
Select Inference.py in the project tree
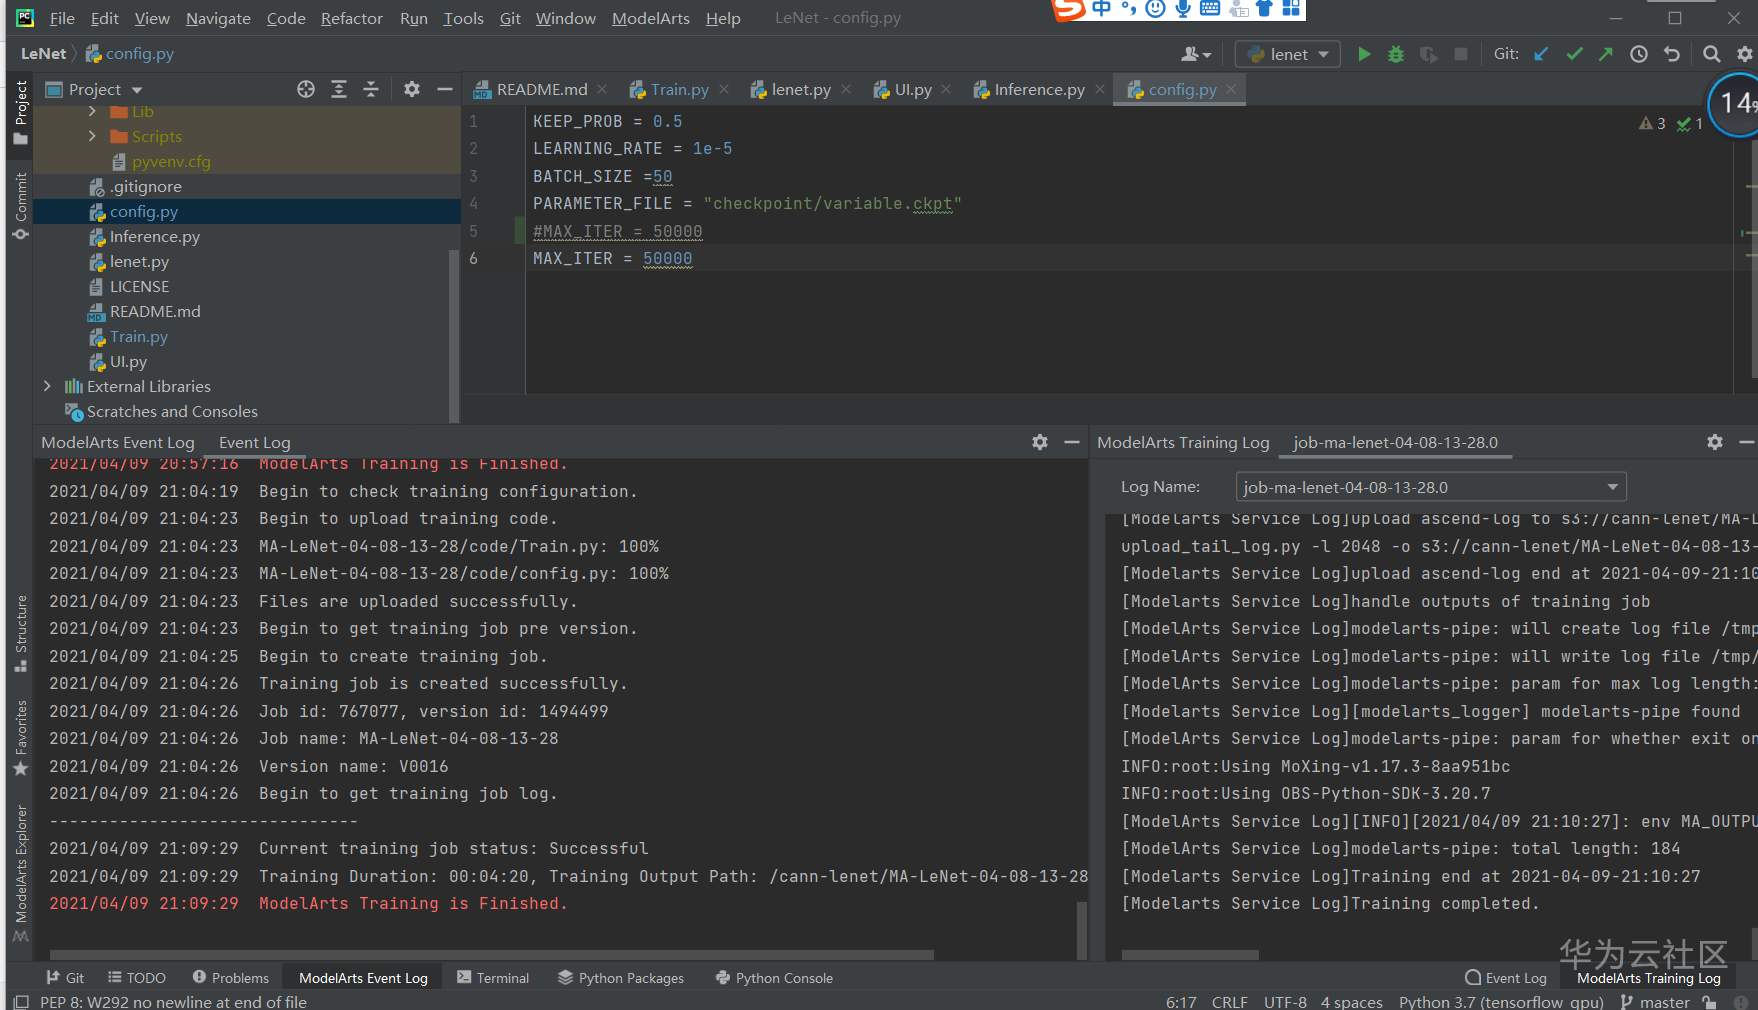point(154,237)
